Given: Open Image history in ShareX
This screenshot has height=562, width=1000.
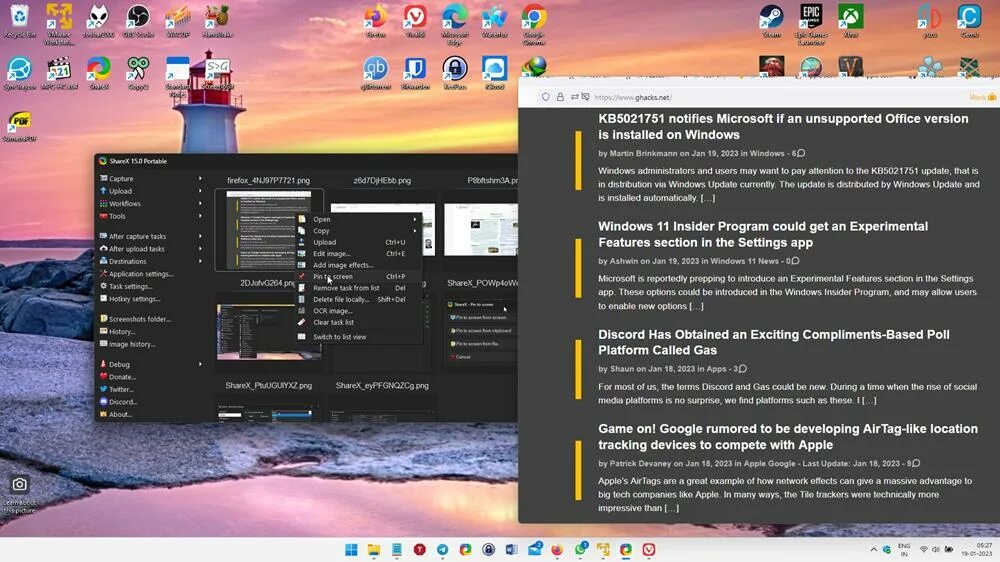Looking at the screenshot, I should pos(128,344).
